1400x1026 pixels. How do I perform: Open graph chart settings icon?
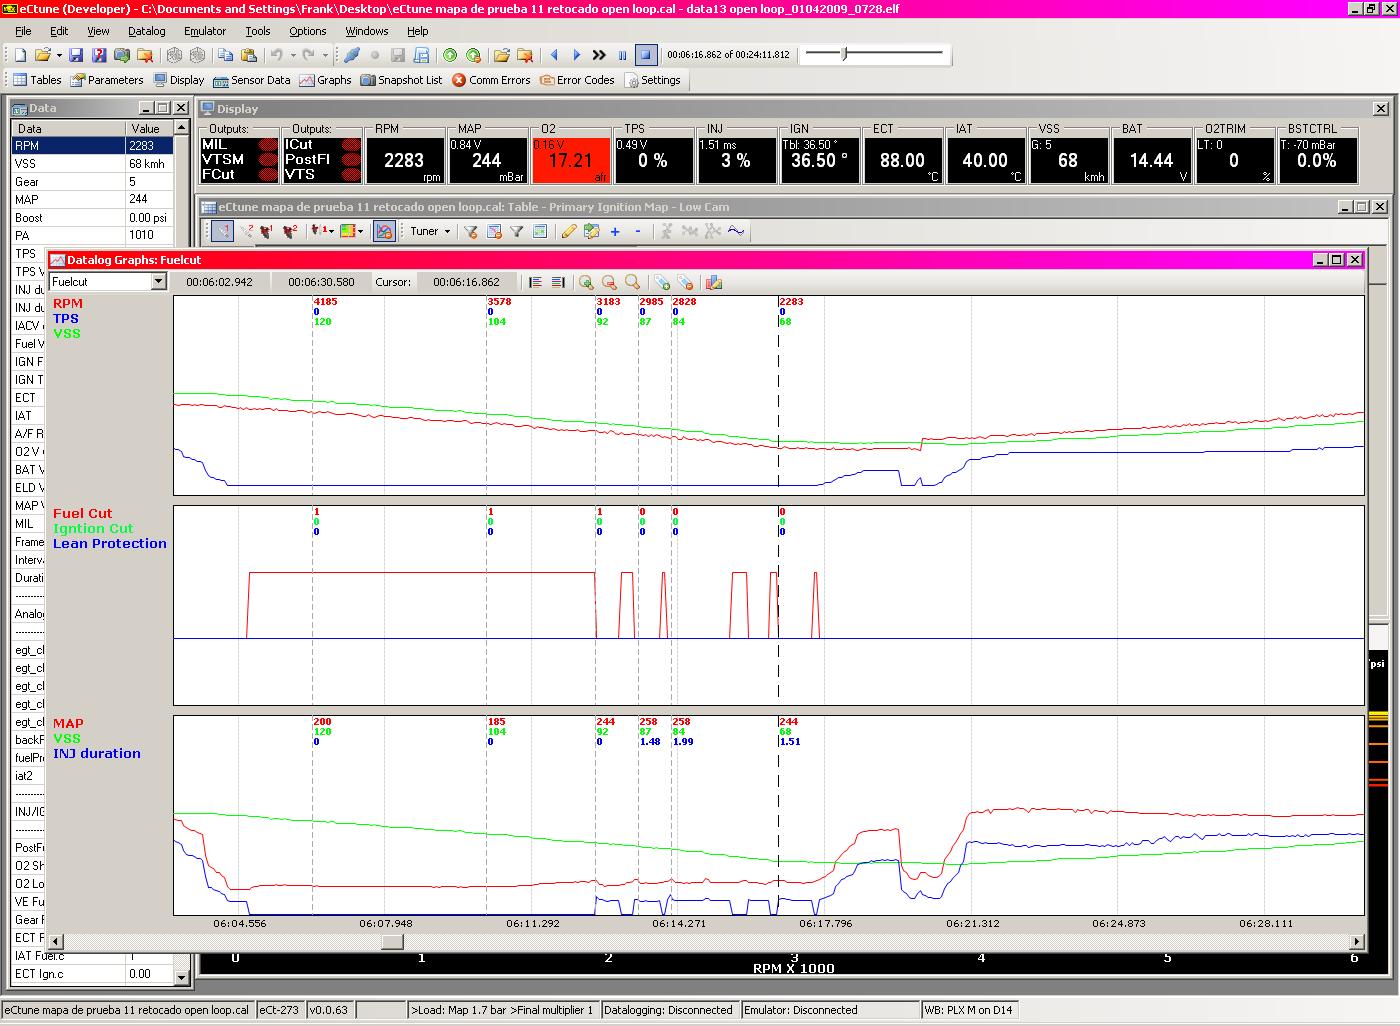point(714,283)
